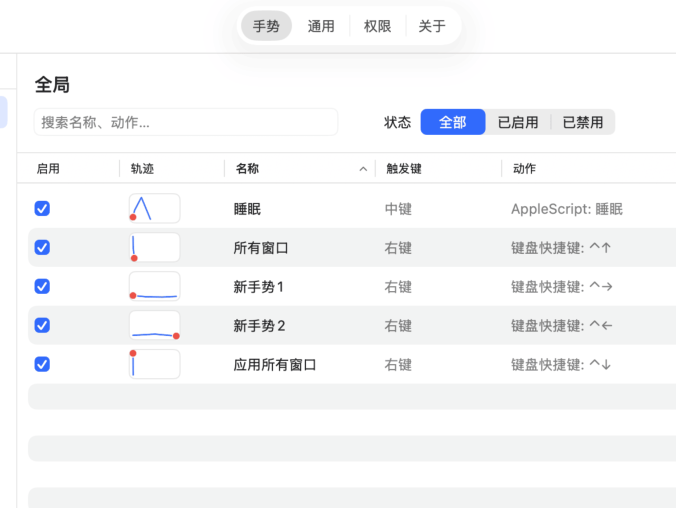Uncheck the 所有窗口 gesture checkbox
Viewport: 676px width, 508px height.
pos(42,248)
